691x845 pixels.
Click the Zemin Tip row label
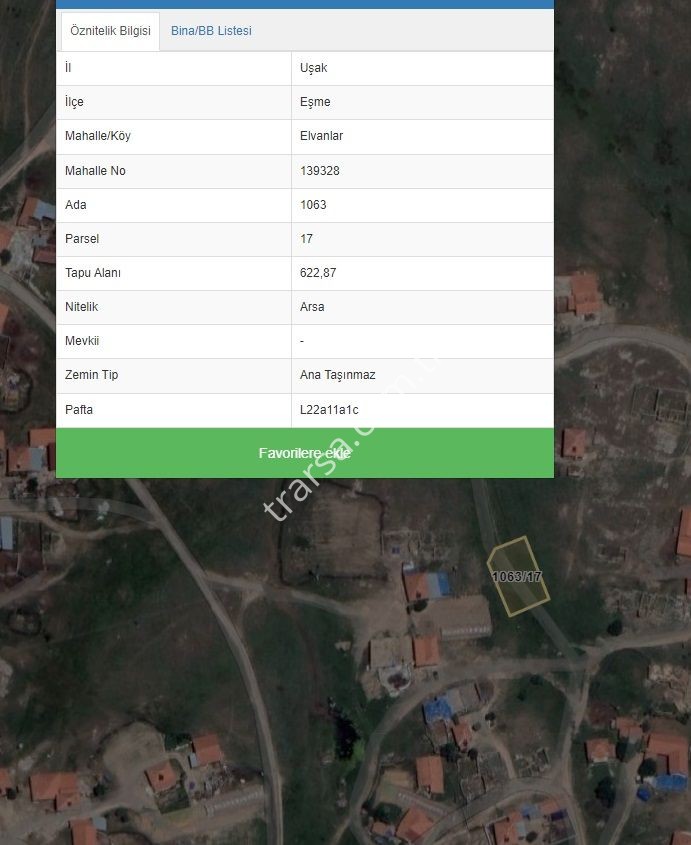(91, 375)
